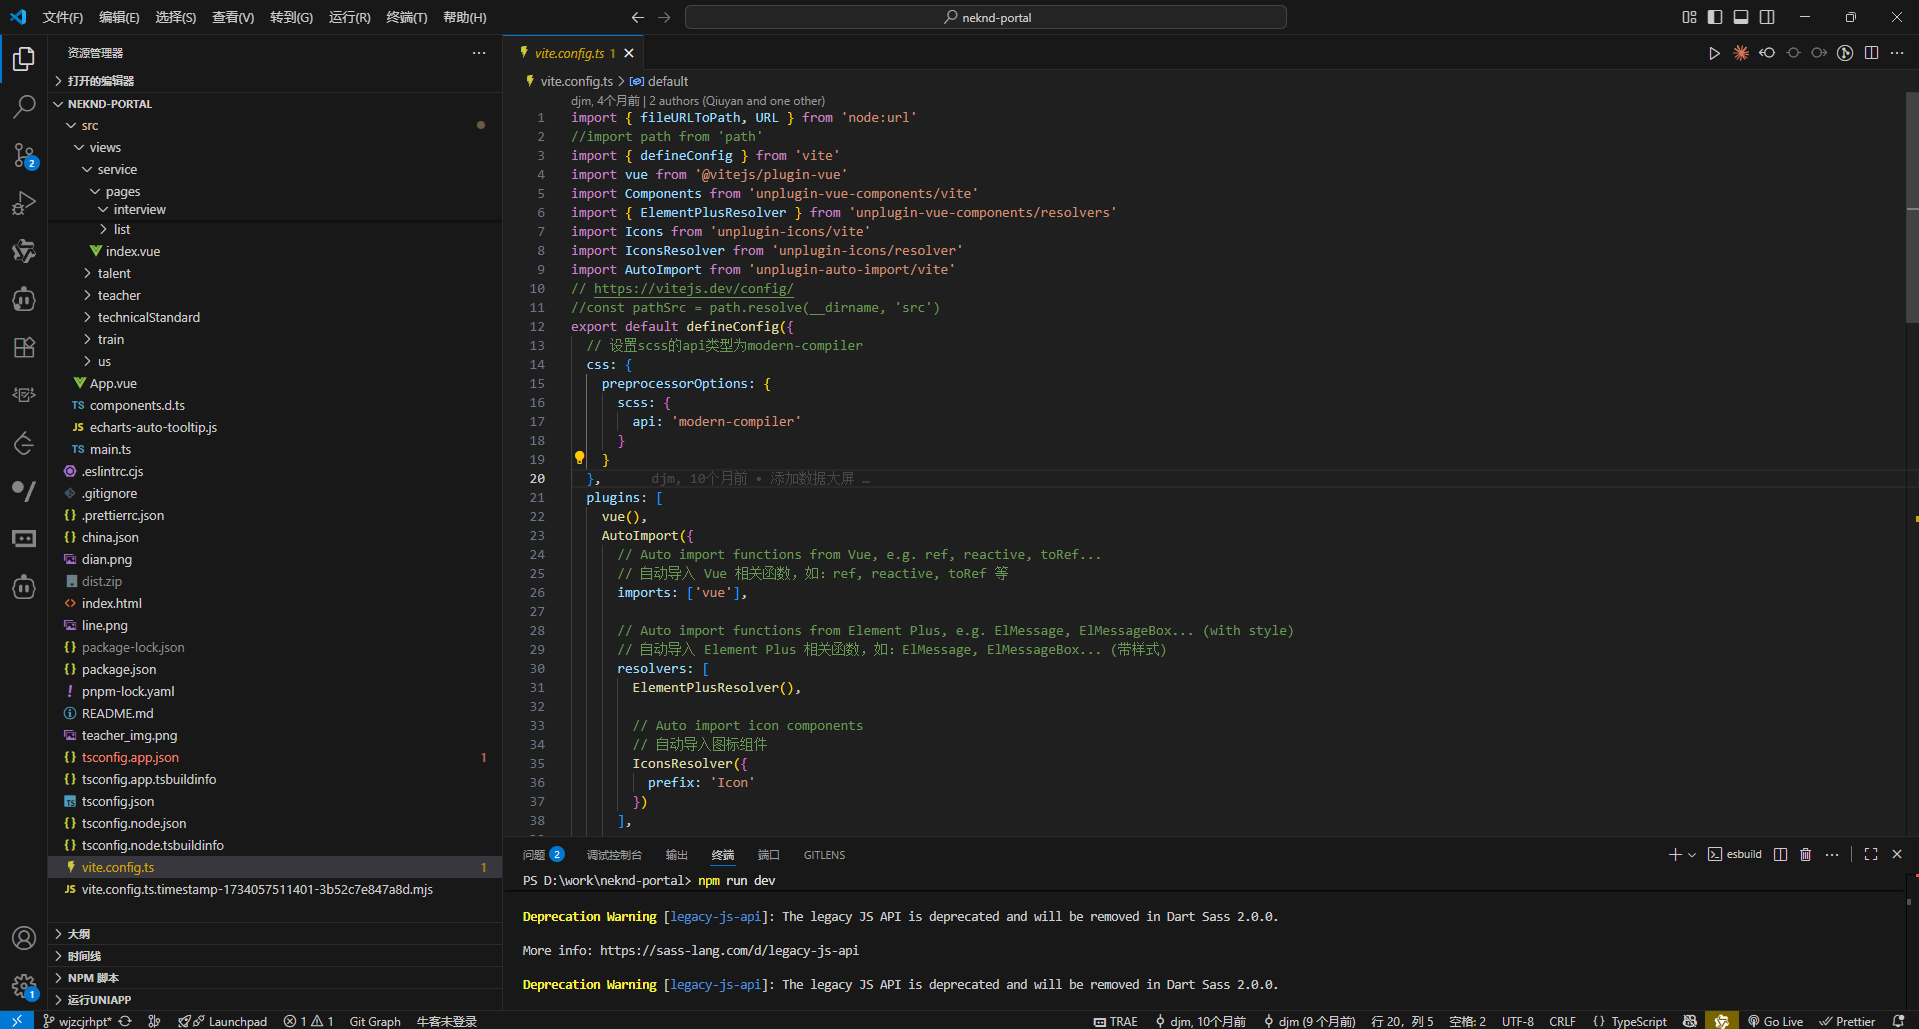Click the legacy-js-api link in terminal
This screenshot has height=1029, width=1919.
tap(716, 916)
